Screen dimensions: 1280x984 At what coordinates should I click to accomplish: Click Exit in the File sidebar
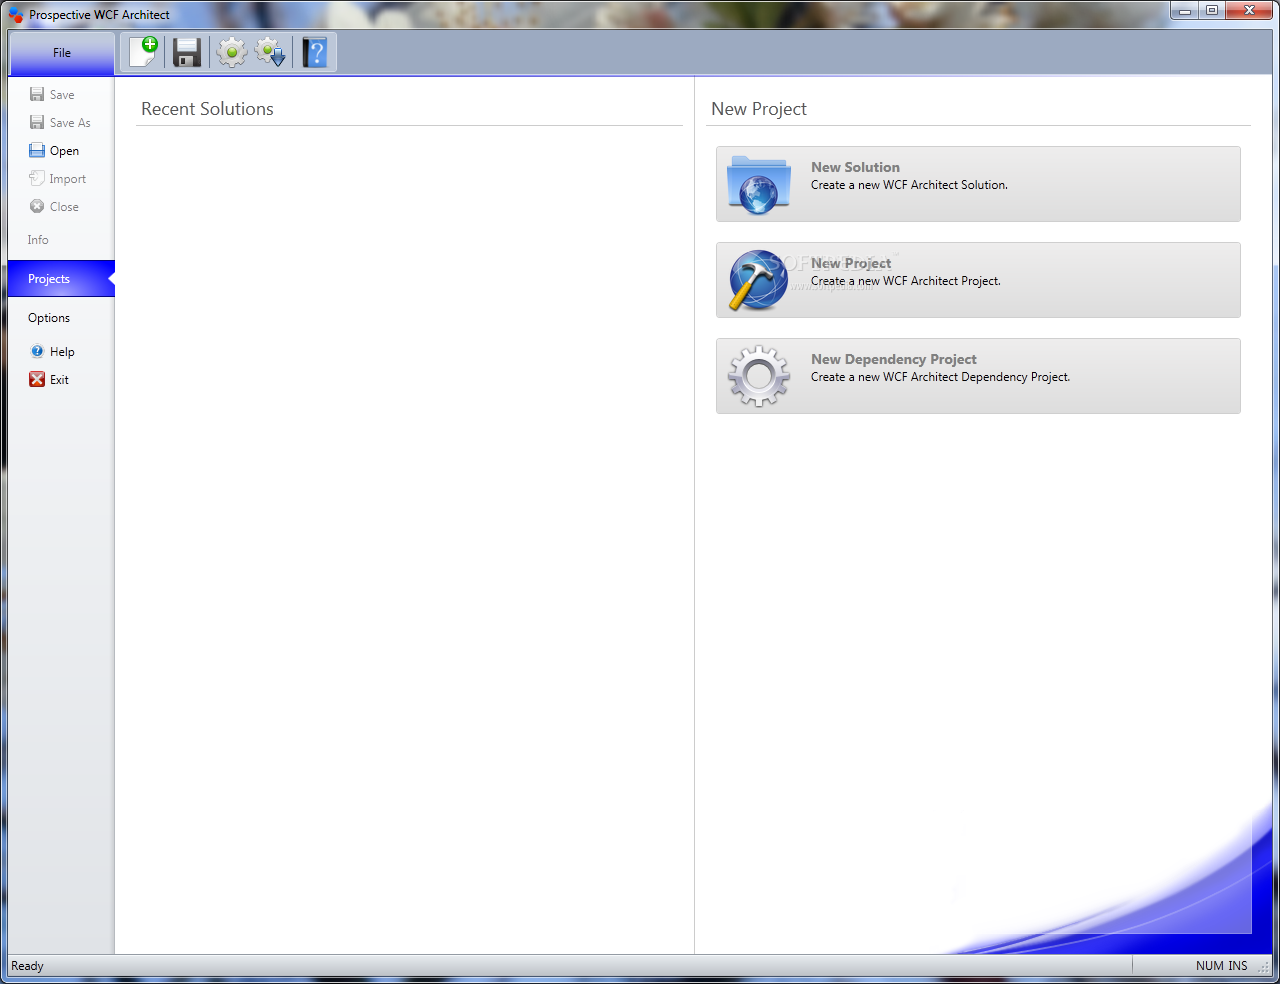tap(49, 380)
